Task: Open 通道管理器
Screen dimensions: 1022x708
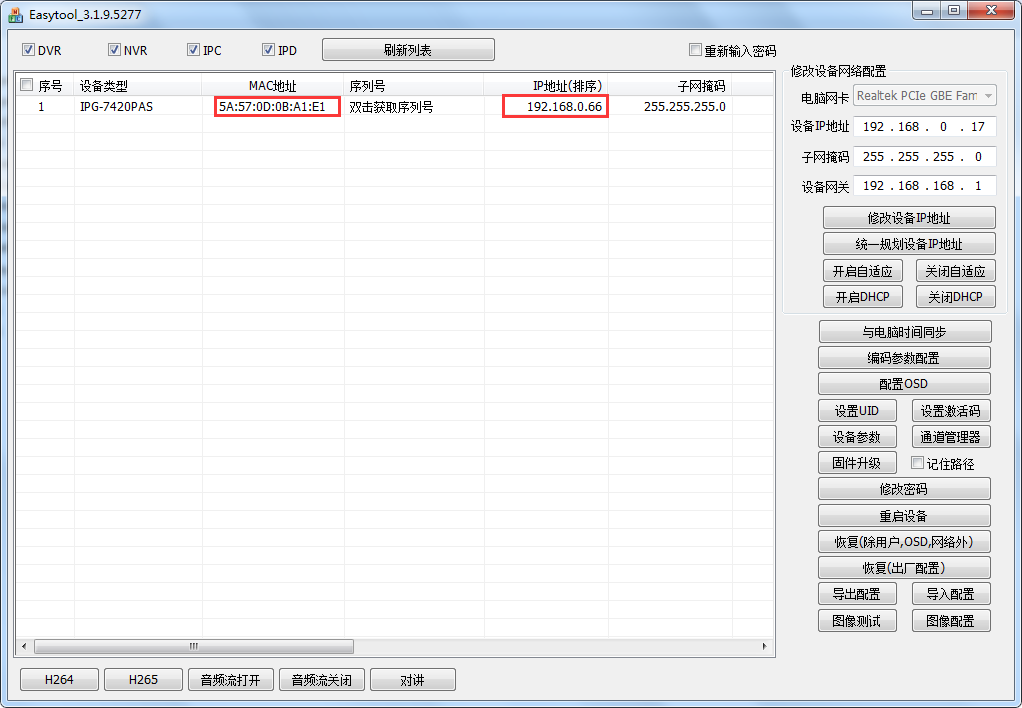Action: [x=951, y=437]
